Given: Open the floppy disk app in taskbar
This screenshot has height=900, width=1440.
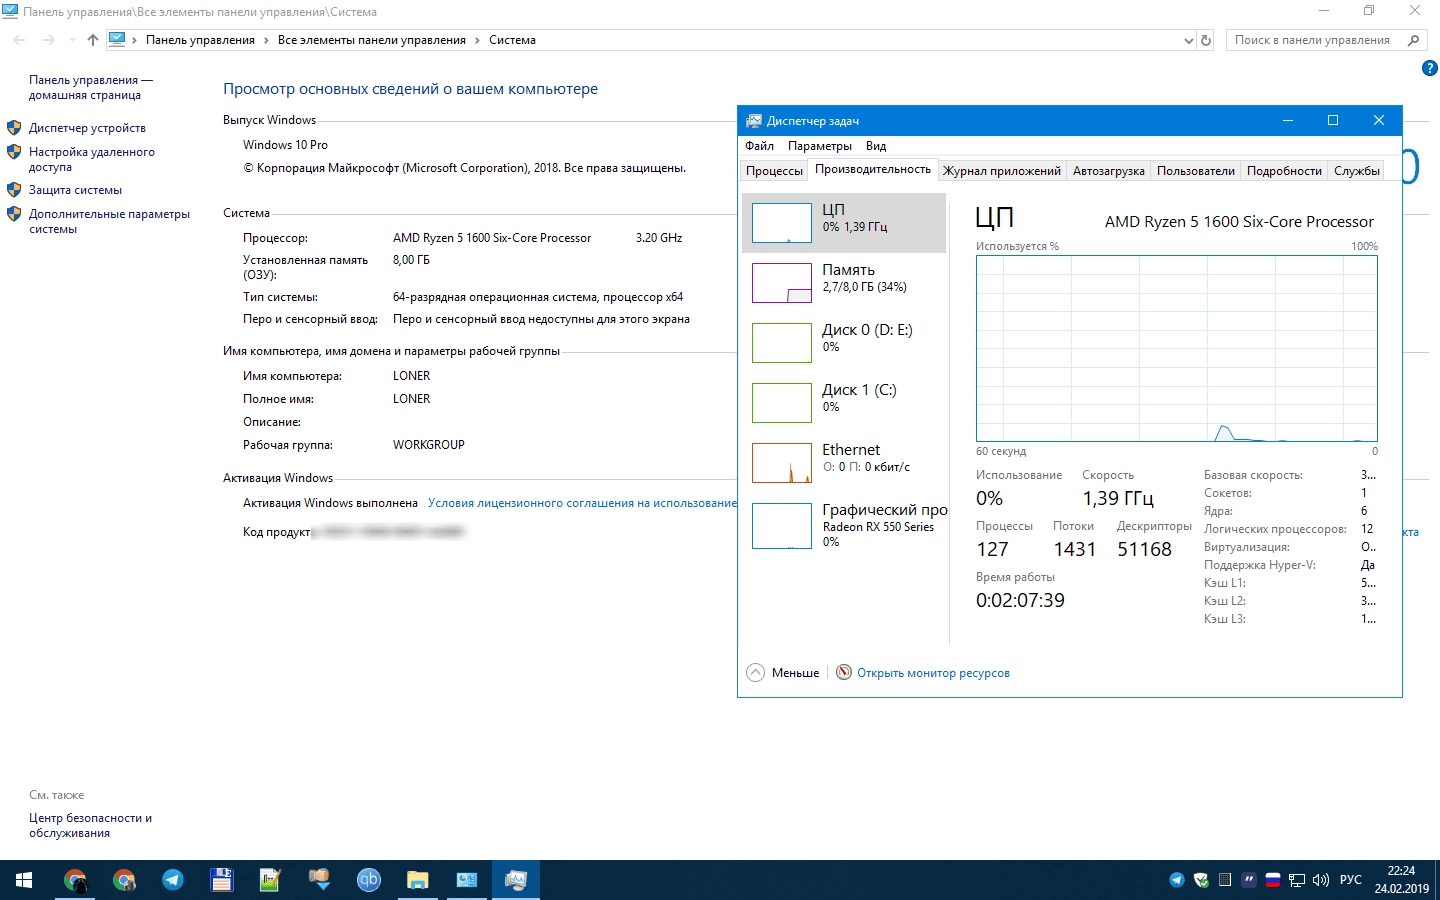Looking at the screenshot, I should pos(222,880).
